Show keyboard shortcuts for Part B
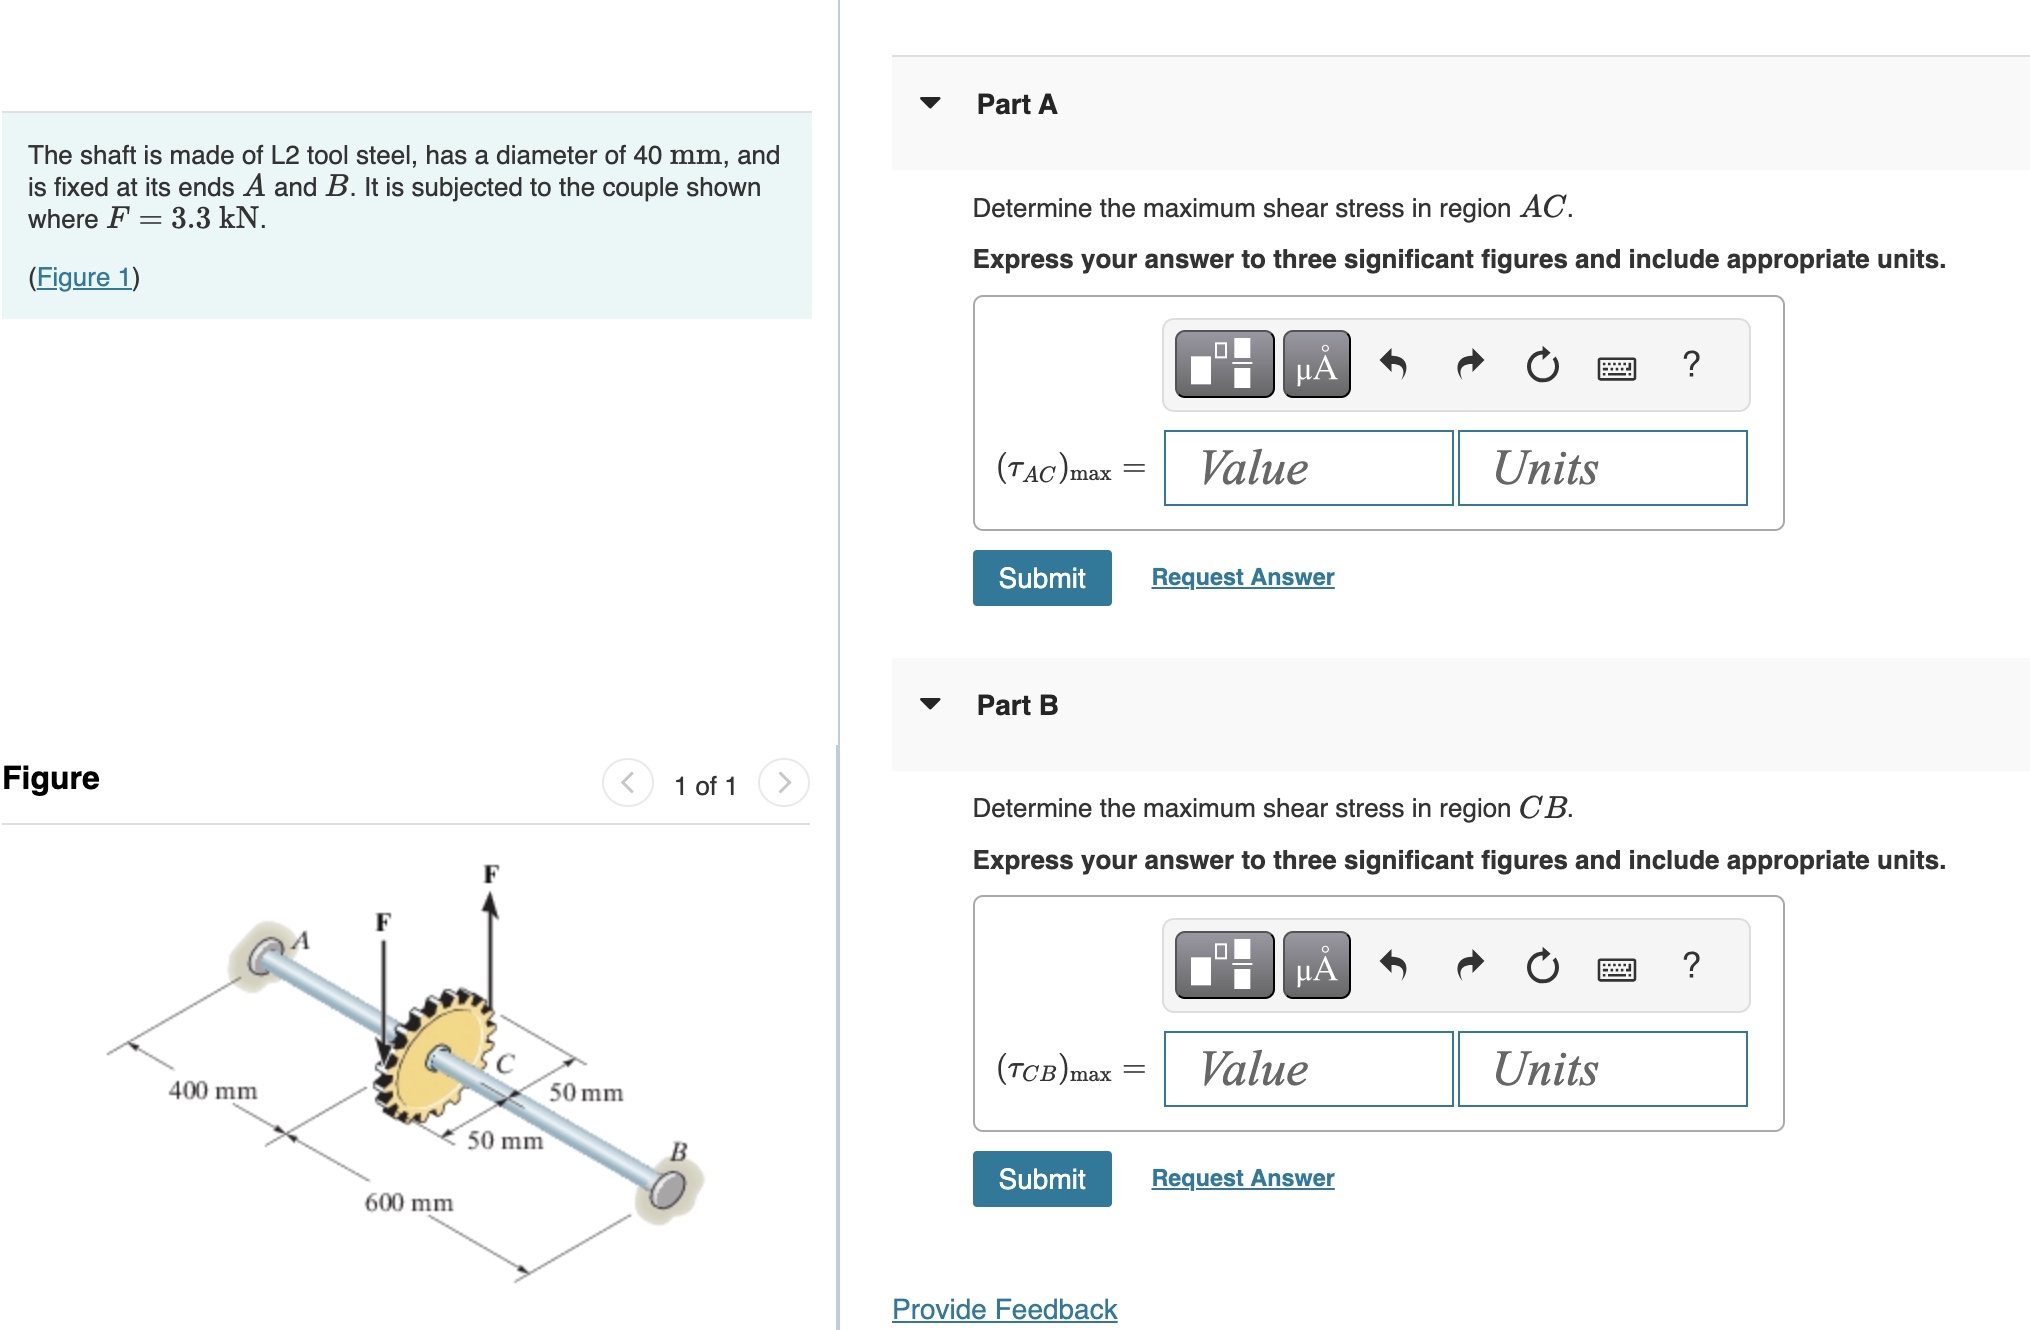Image resolution: width=2030 pixels, height=1330 pixels. (1616, 969)
